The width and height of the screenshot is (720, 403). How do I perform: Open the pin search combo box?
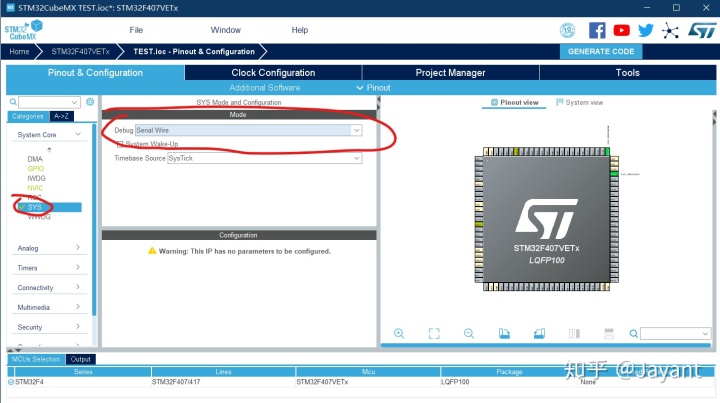point(675,334)
